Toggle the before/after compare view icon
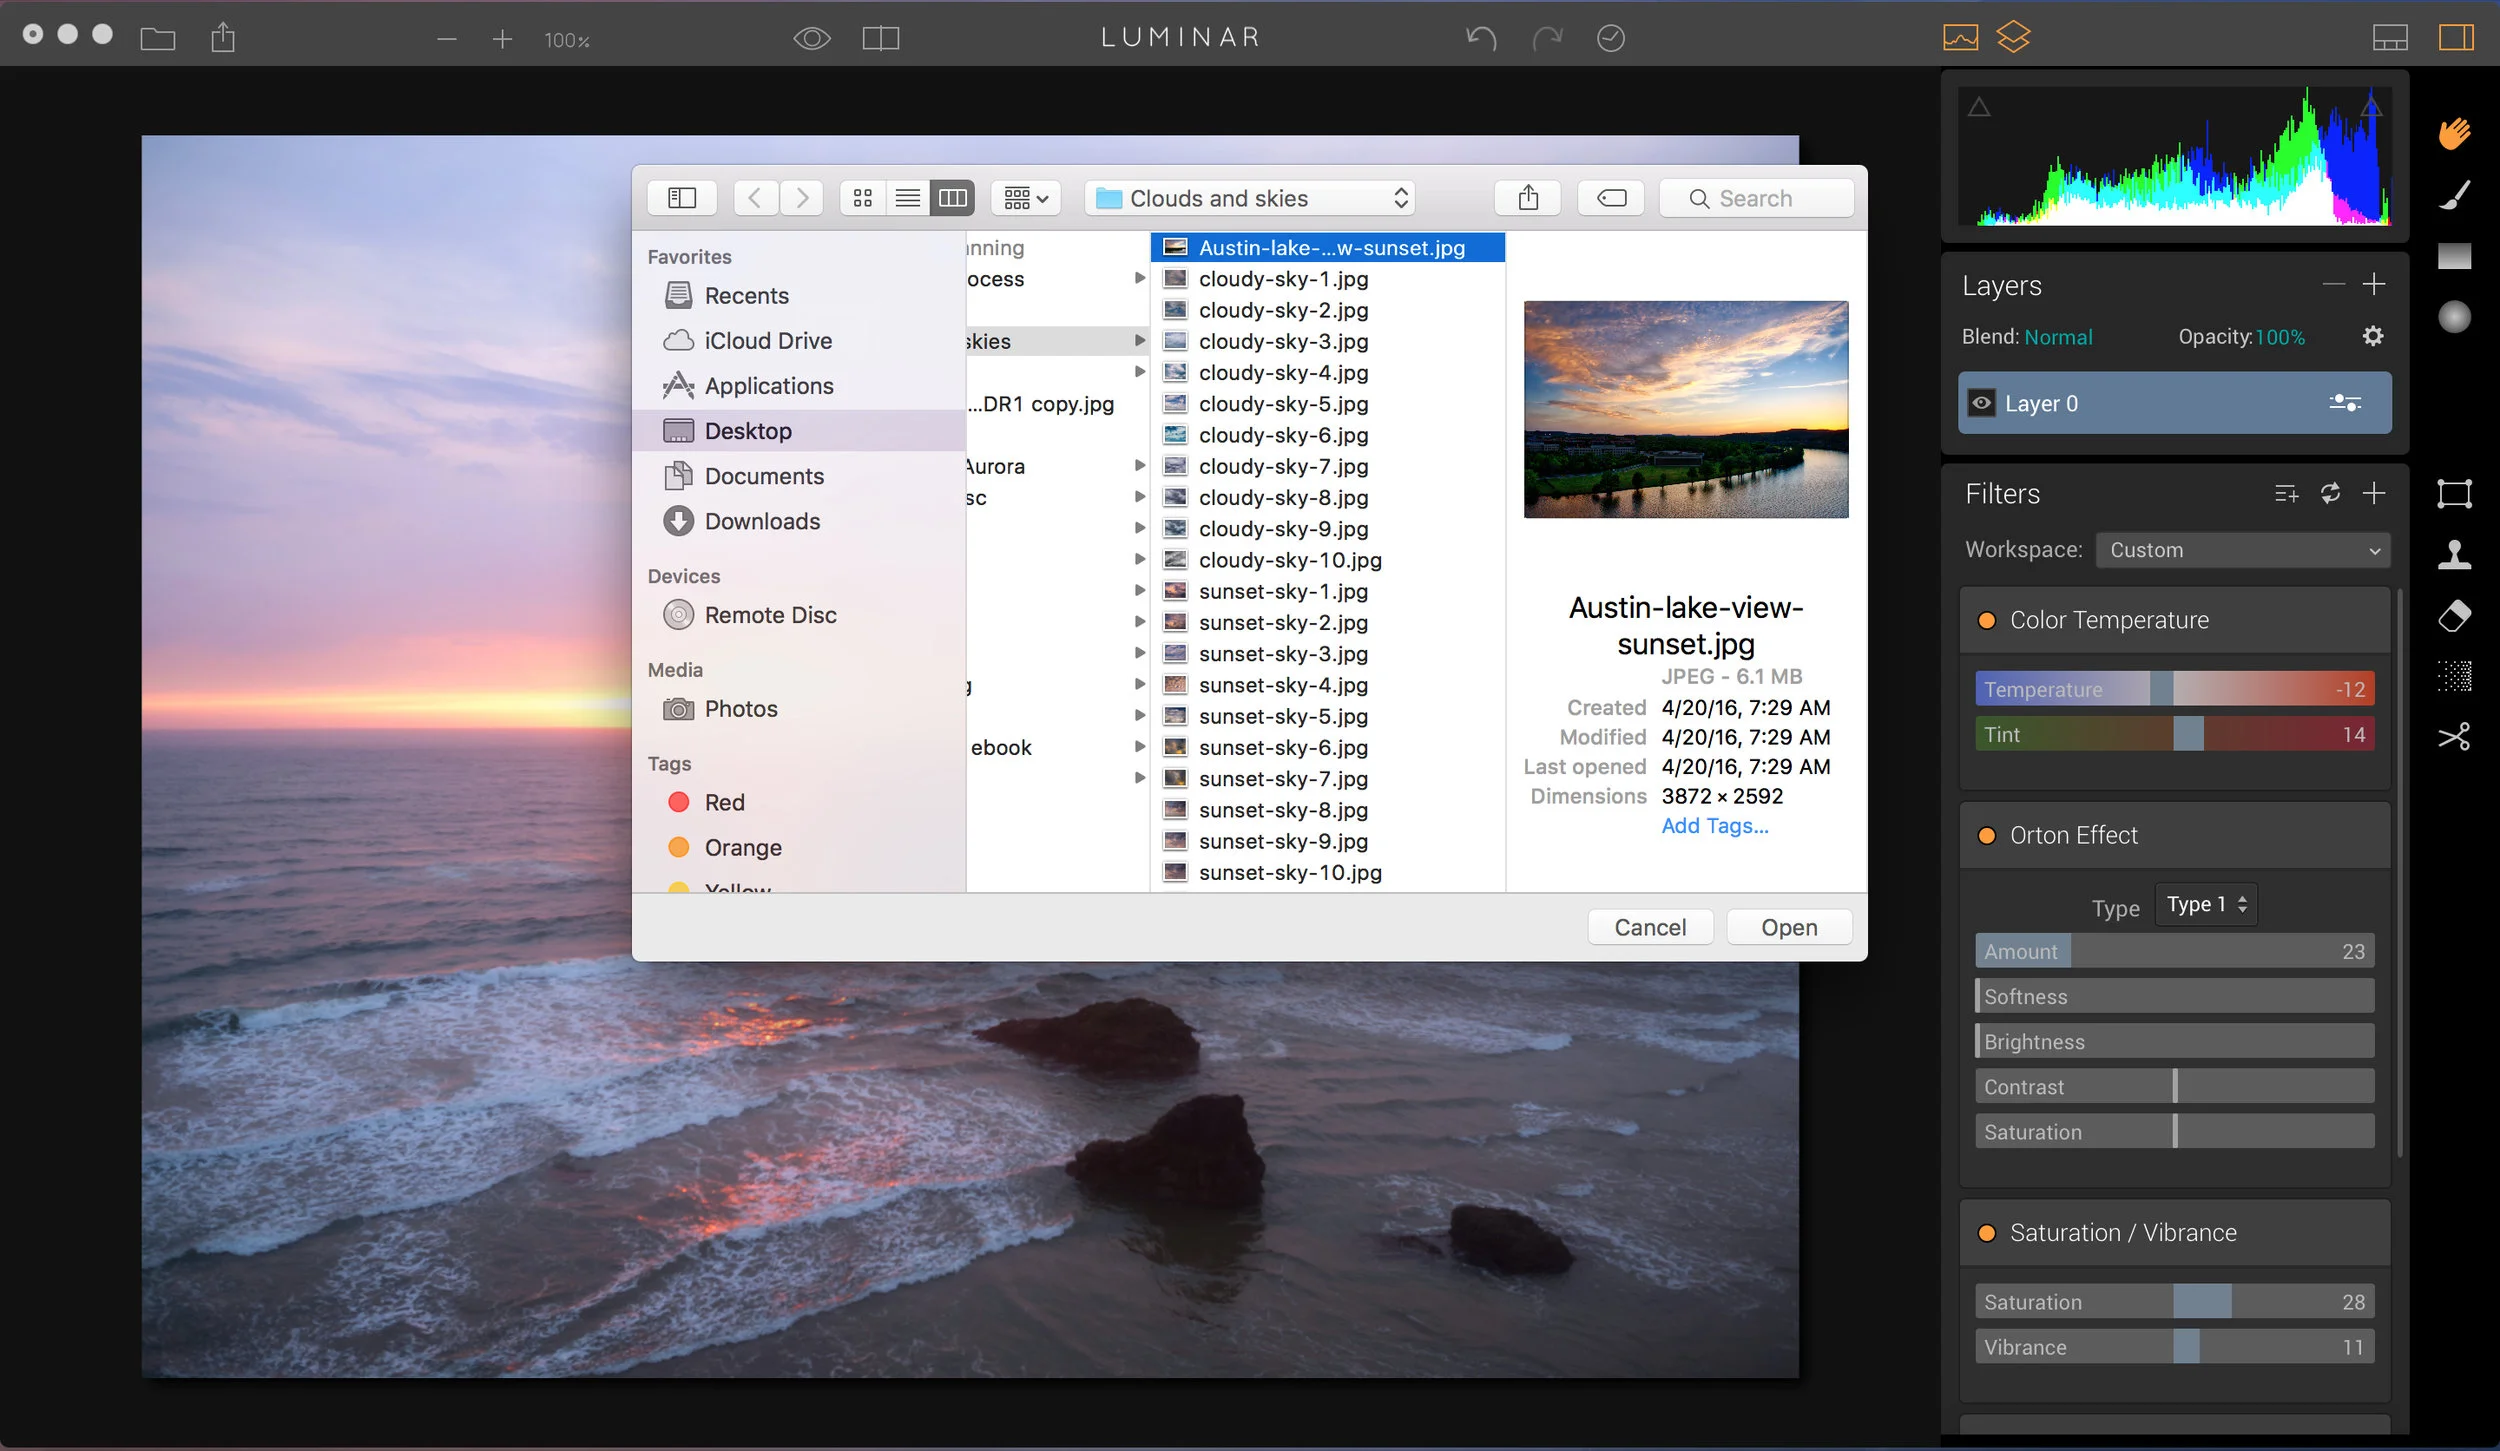The image size is (2500, 1451). point(881,38)
